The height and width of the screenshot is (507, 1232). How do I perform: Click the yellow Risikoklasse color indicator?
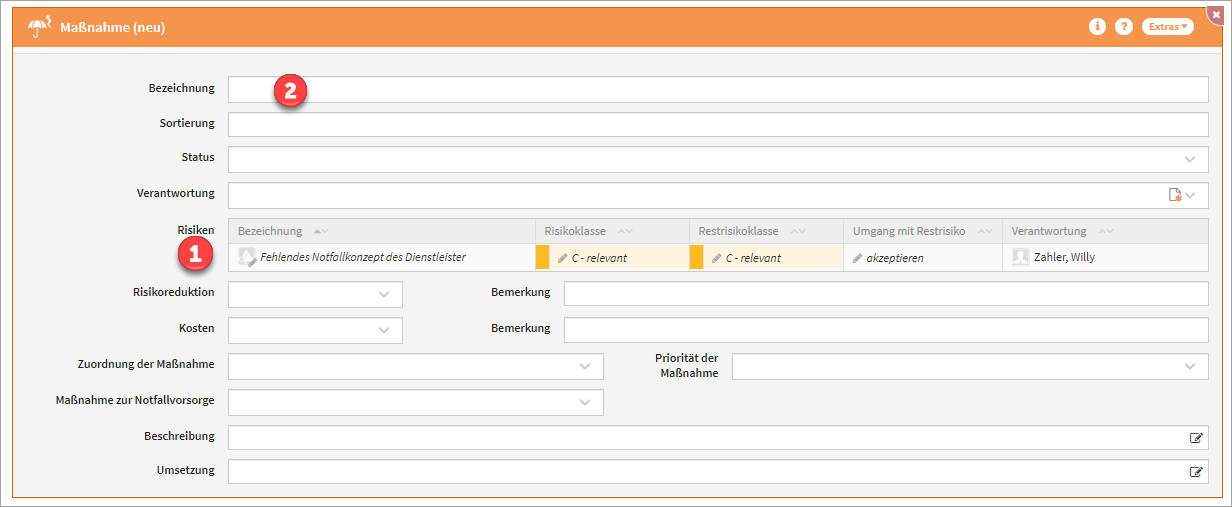(x=543, y=257)
